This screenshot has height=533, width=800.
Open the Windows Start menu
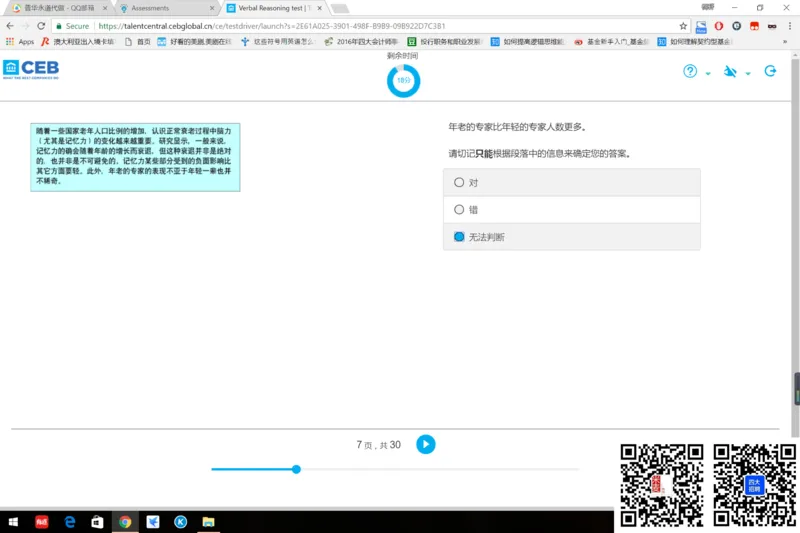point(13,522)
